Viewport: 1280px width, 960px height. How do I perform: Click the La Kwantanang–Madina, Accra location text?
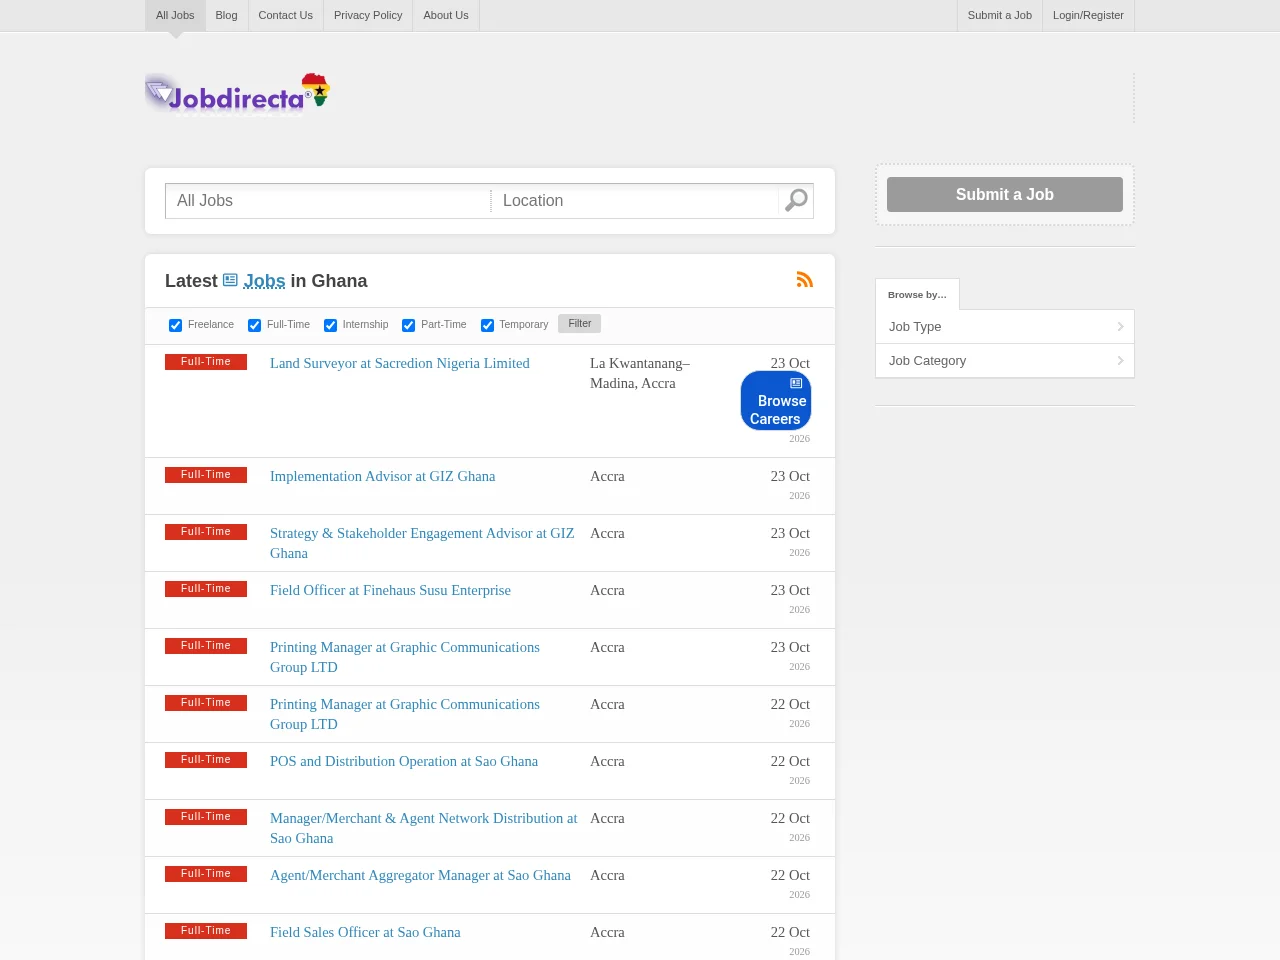tap(640, 373)
